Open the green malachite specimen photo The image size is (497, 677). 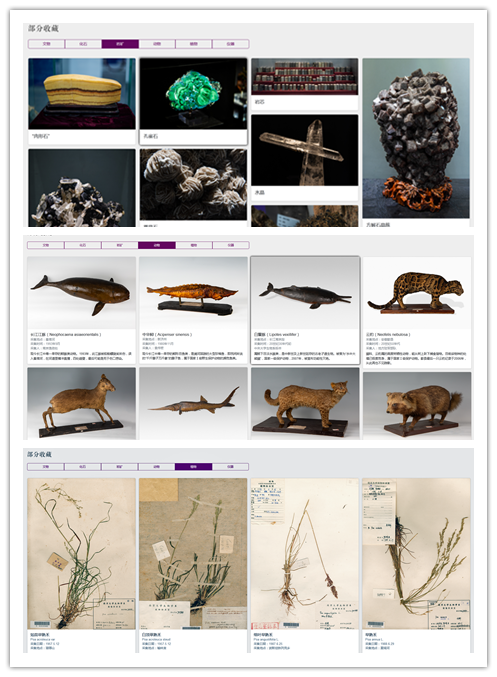coord(193,94)
